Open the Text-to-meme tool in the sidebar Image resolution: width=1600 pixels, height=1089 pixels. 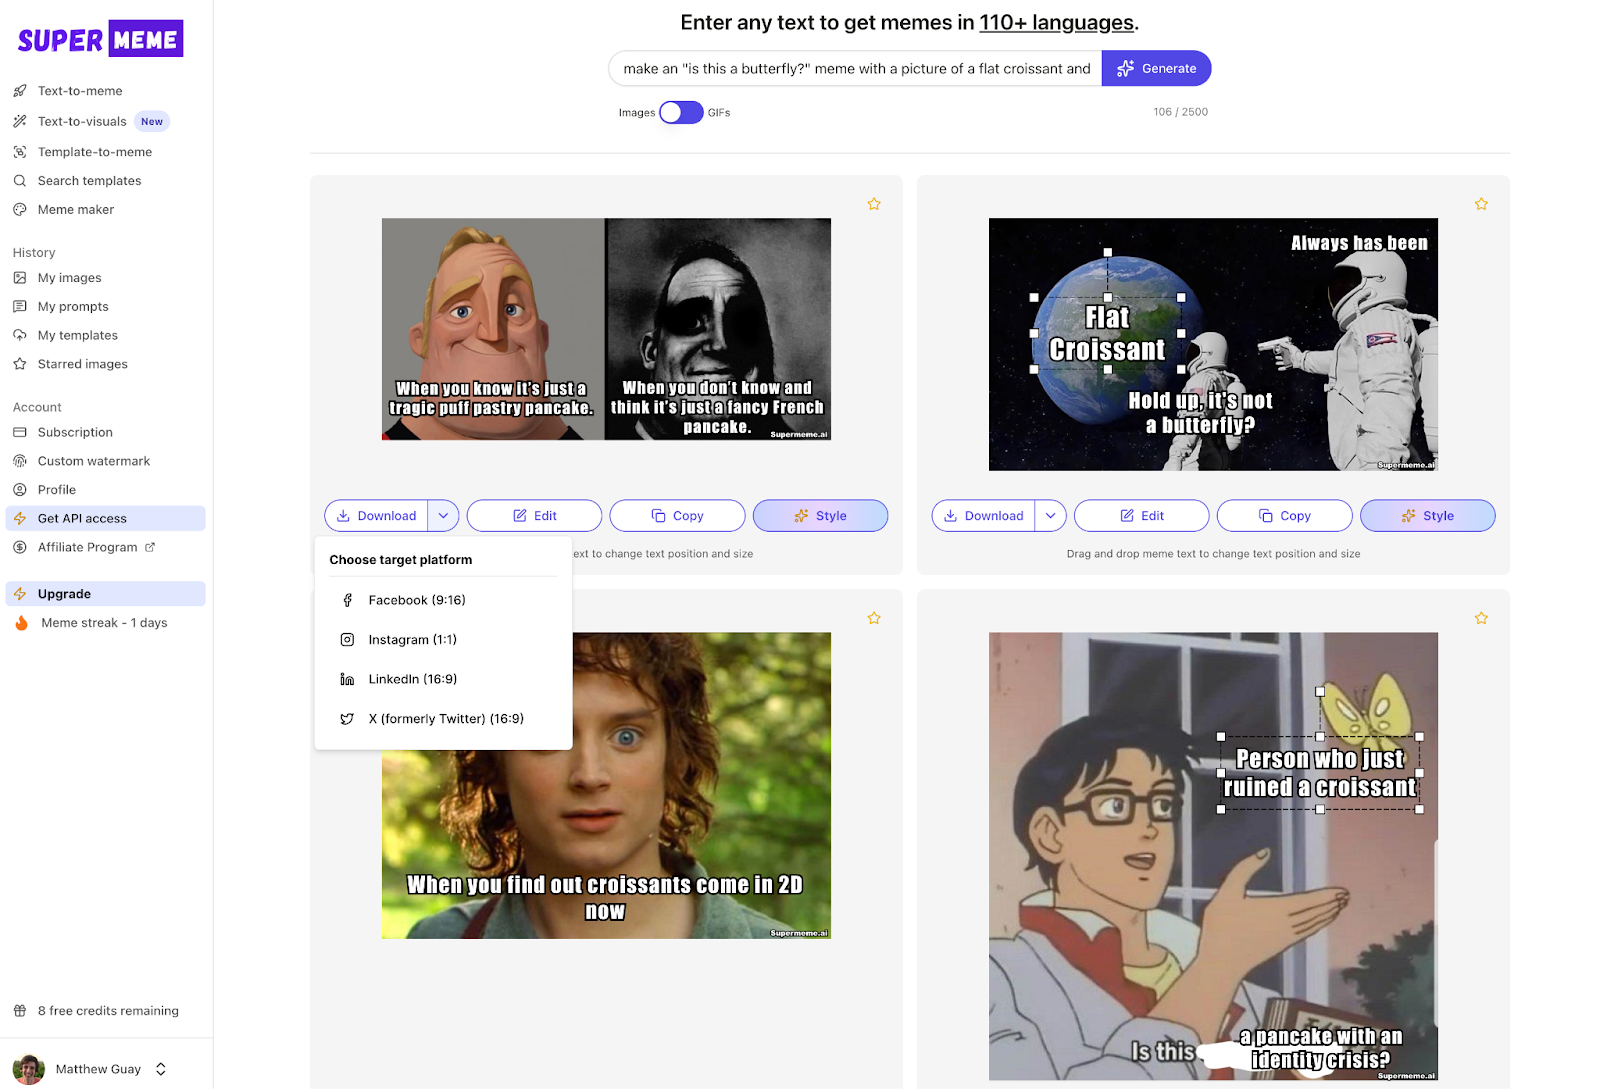tap(79, 90)
